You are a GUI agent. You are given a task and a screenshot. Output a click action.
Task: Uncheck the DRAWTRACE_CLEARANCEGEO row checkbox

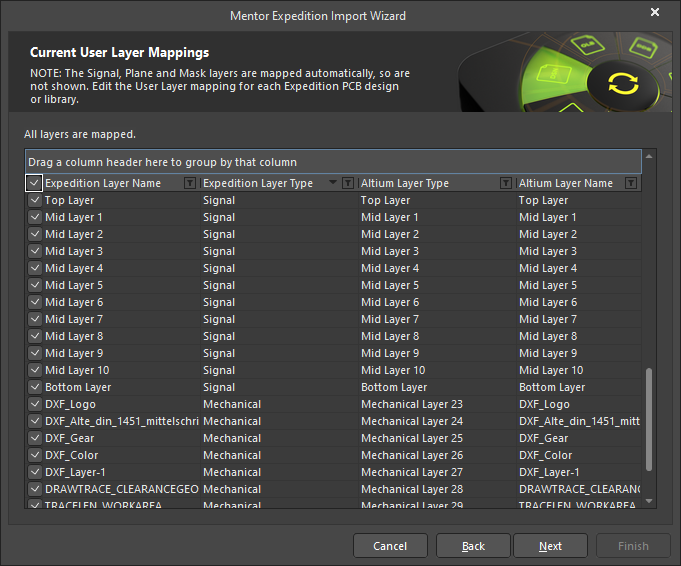click(x=35, y=489)
